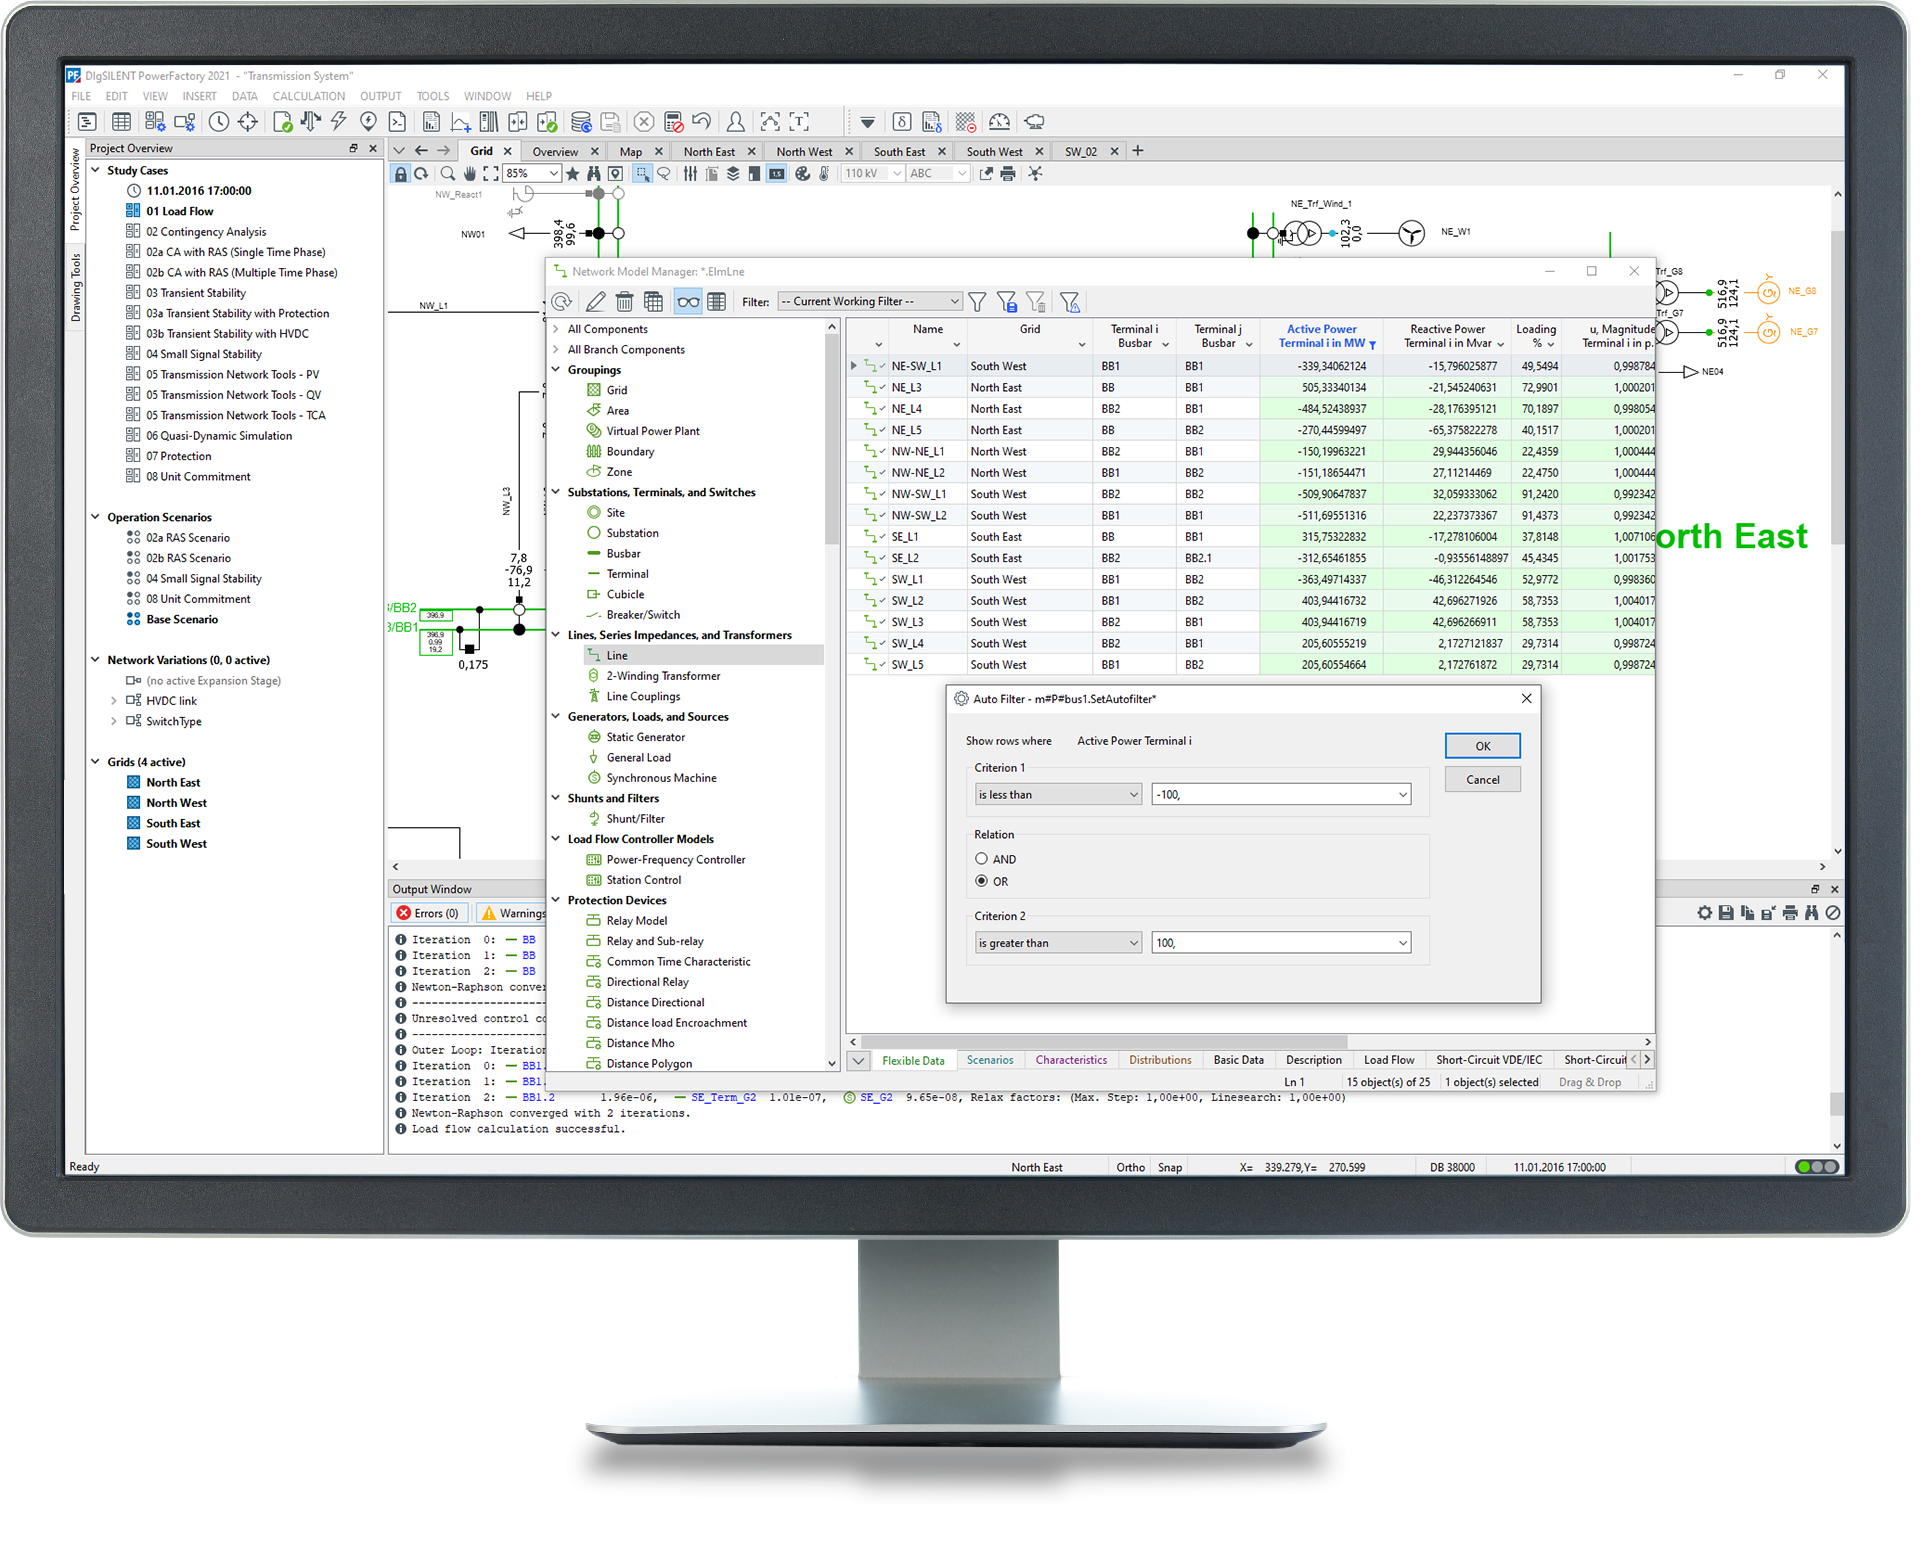Toggle the South West grid activation icon
Viewport: 1926px width, 1544px height.
click(133, 844)
